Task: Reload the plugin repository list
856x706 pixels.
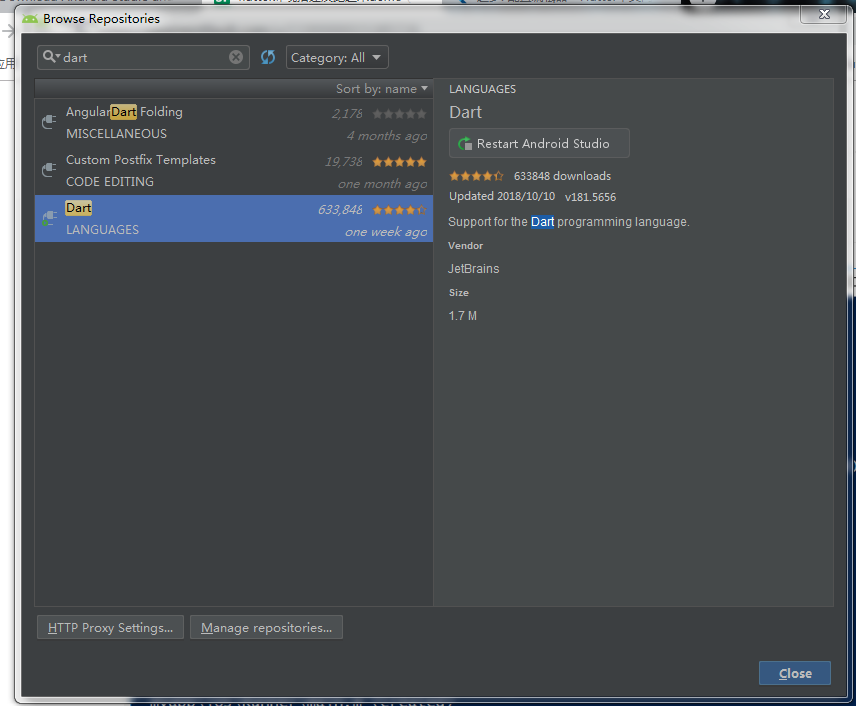Action: [268, 57]
